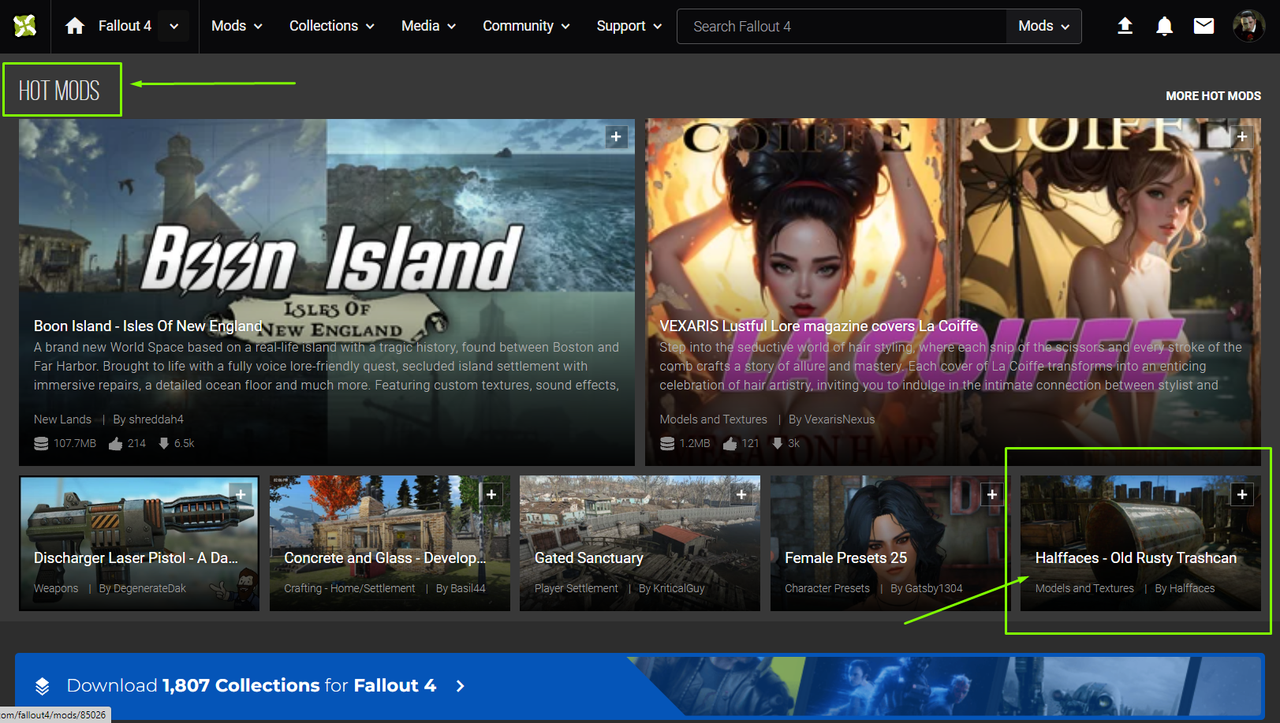Open Discharger Laser Pistol mod thumbnail
This screenshot has height=723, width=1280.
[139, 543]
